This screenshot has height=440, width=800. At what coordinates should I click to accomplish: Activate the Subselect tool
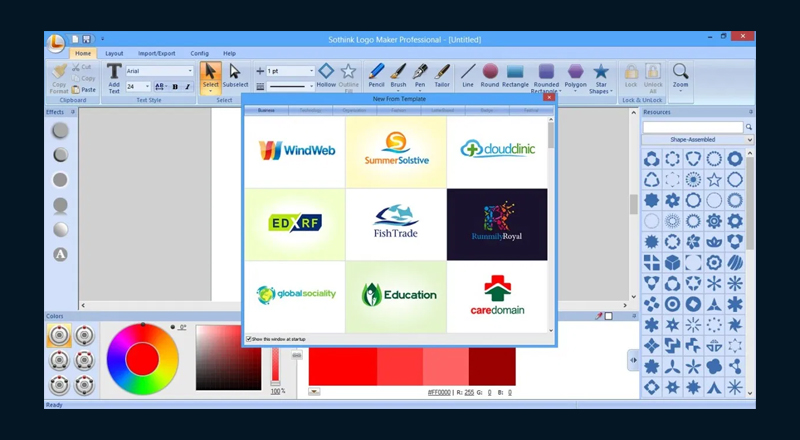click(x=235, y=75)
